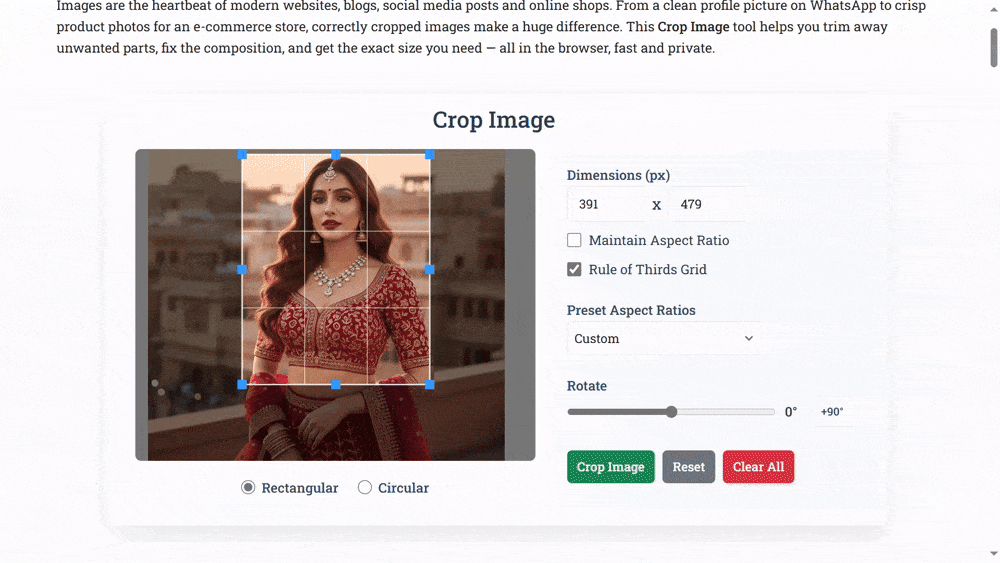Select Circular crop shape
The width and height of the screenshot is (1000, 563).
pyautogui.click(x=365, y=488)
